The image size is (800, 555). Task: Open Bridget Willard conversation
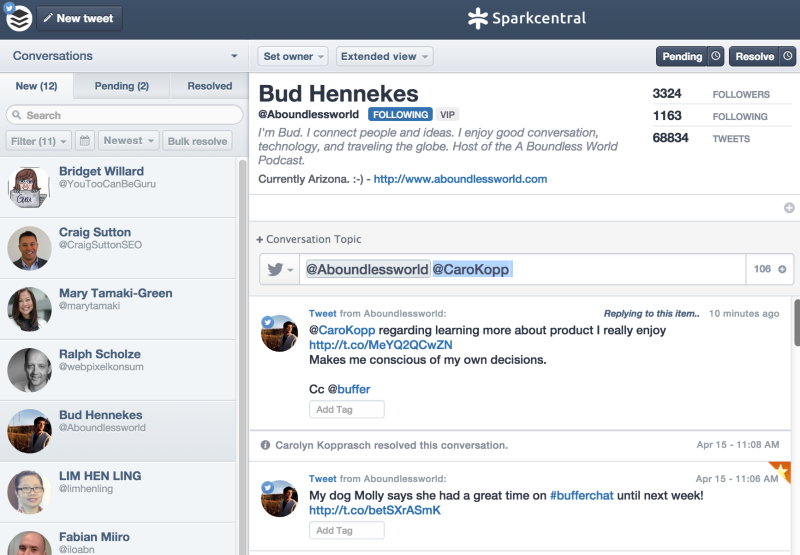[118, 187]
